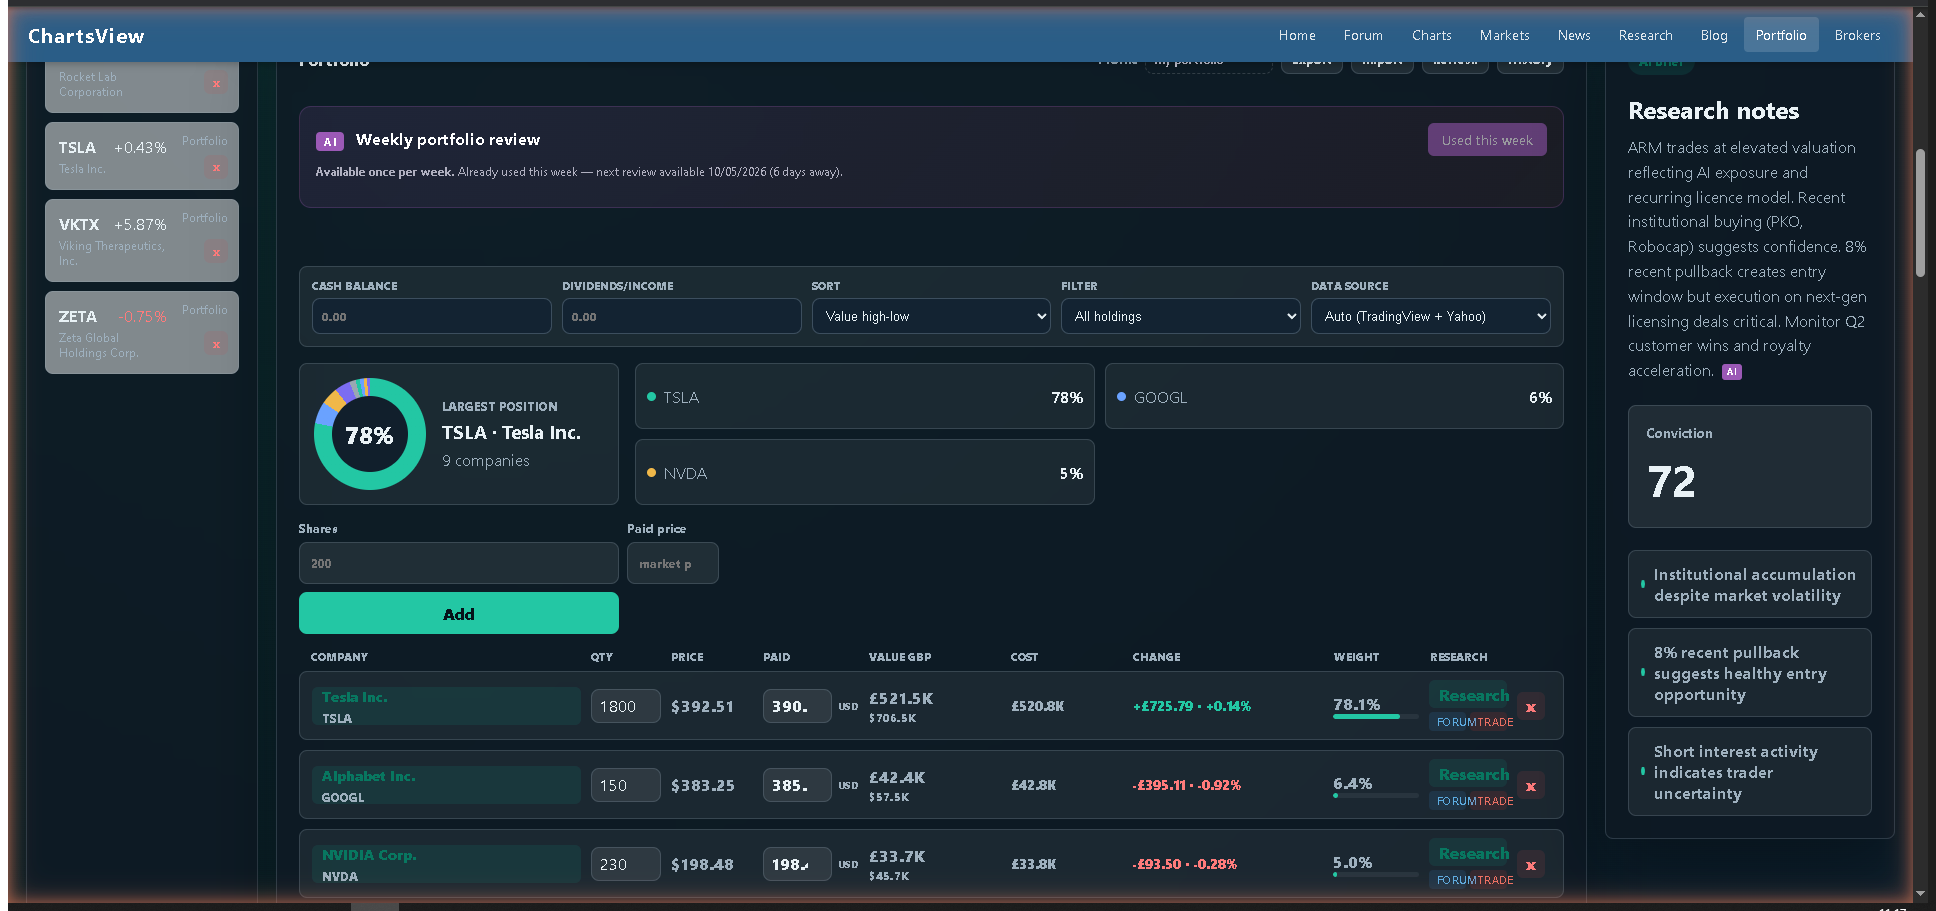Screen dimensions: 1936x911
Task: Remove VKTX card from sidebar watchlist
Action: click(x=216, y=253)
